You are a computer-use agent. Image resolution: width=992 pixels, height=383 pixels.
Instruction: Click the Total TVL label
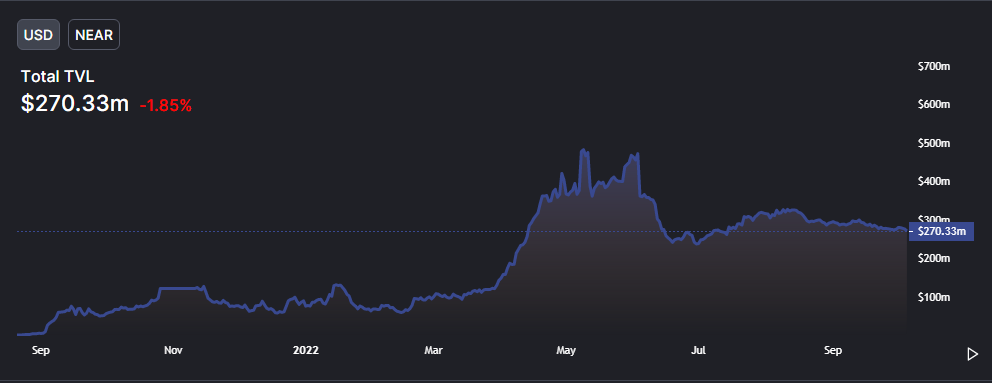[x=58, y=77]
